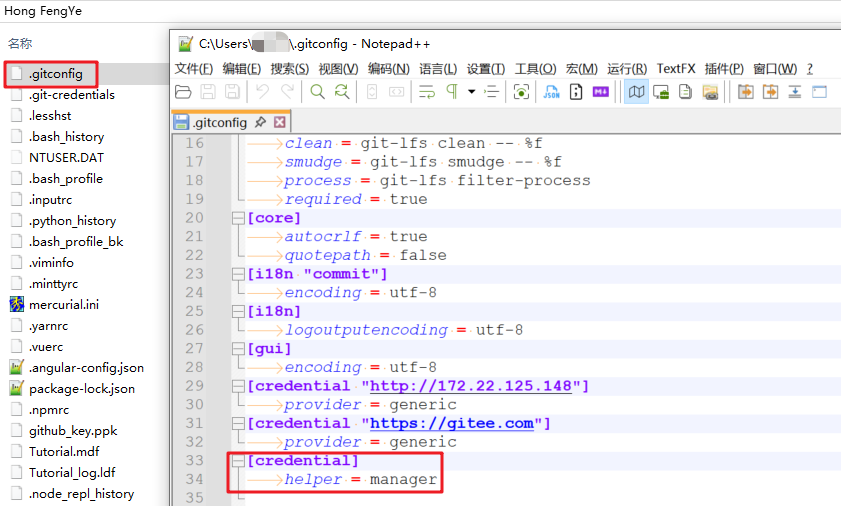
Task: Collapse the credential 172.22.125.148 fold marker
Action: point(238,386)
